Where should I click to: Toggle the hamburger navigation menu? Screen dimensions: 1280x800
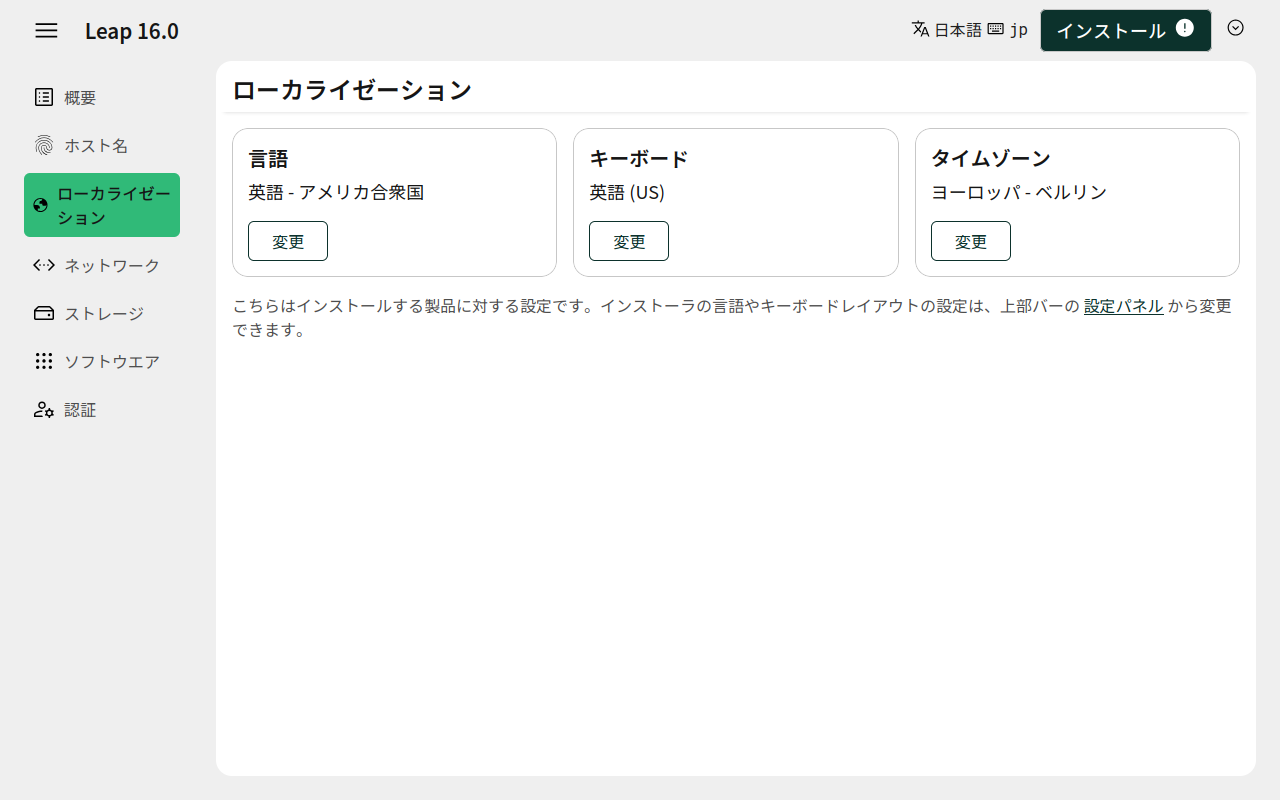(46, 30)
